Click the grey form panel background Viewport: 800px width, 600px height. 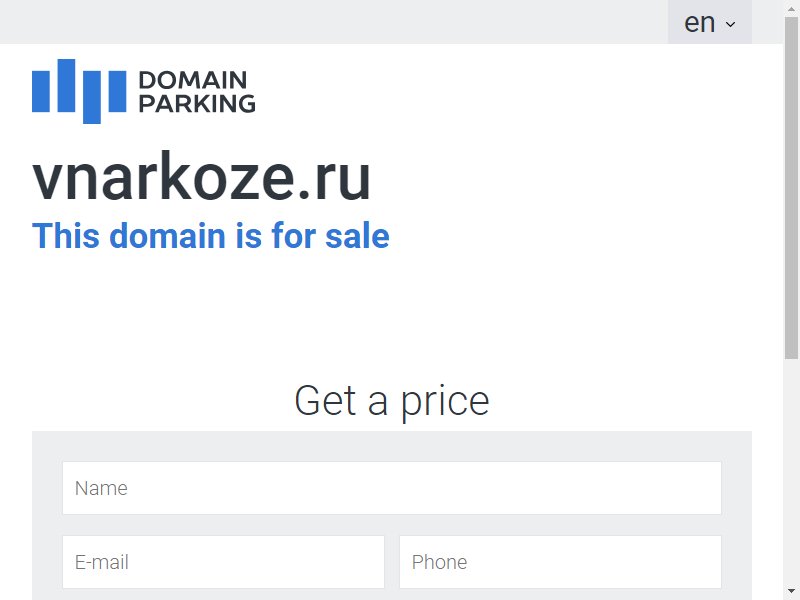tap(392, 446)
